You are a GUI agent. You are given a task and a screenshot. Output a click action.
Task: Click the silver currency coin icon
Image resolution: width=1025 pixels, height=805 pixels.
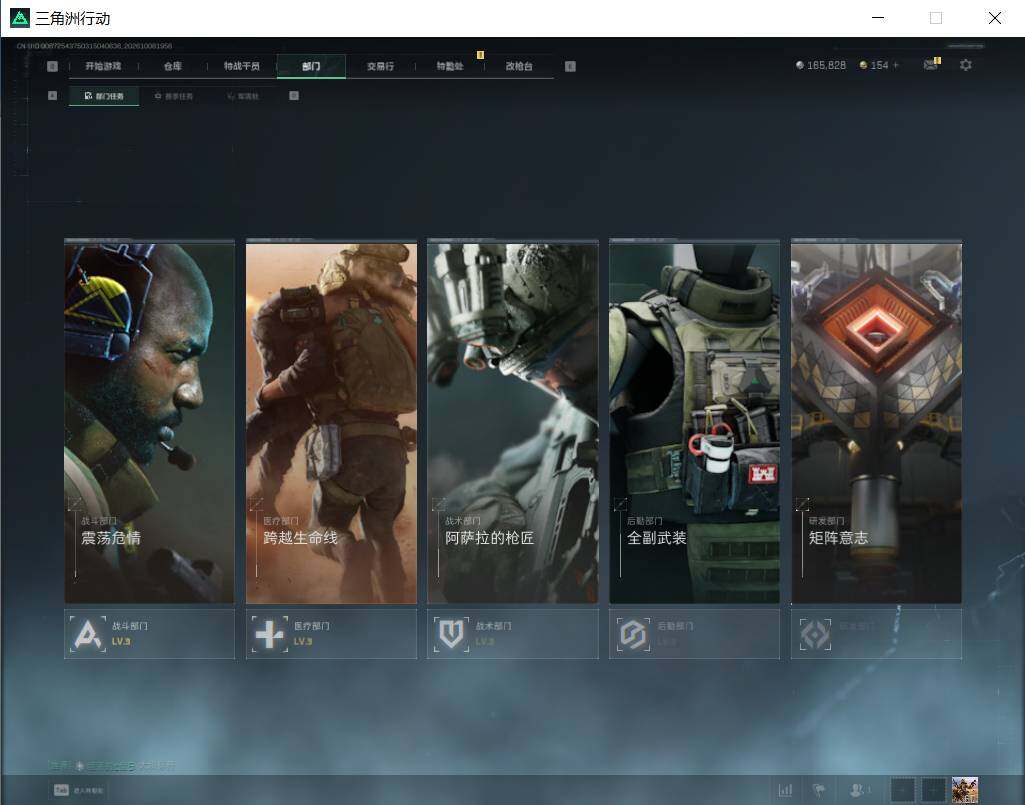click(x=799, y=65)
